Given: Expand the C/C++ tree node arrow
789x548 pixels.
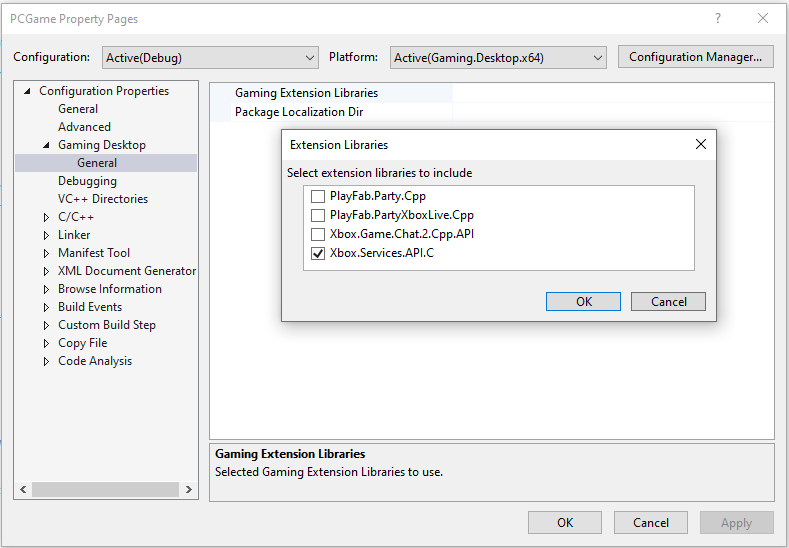Looking at the screenshot, I should point(47,217).
